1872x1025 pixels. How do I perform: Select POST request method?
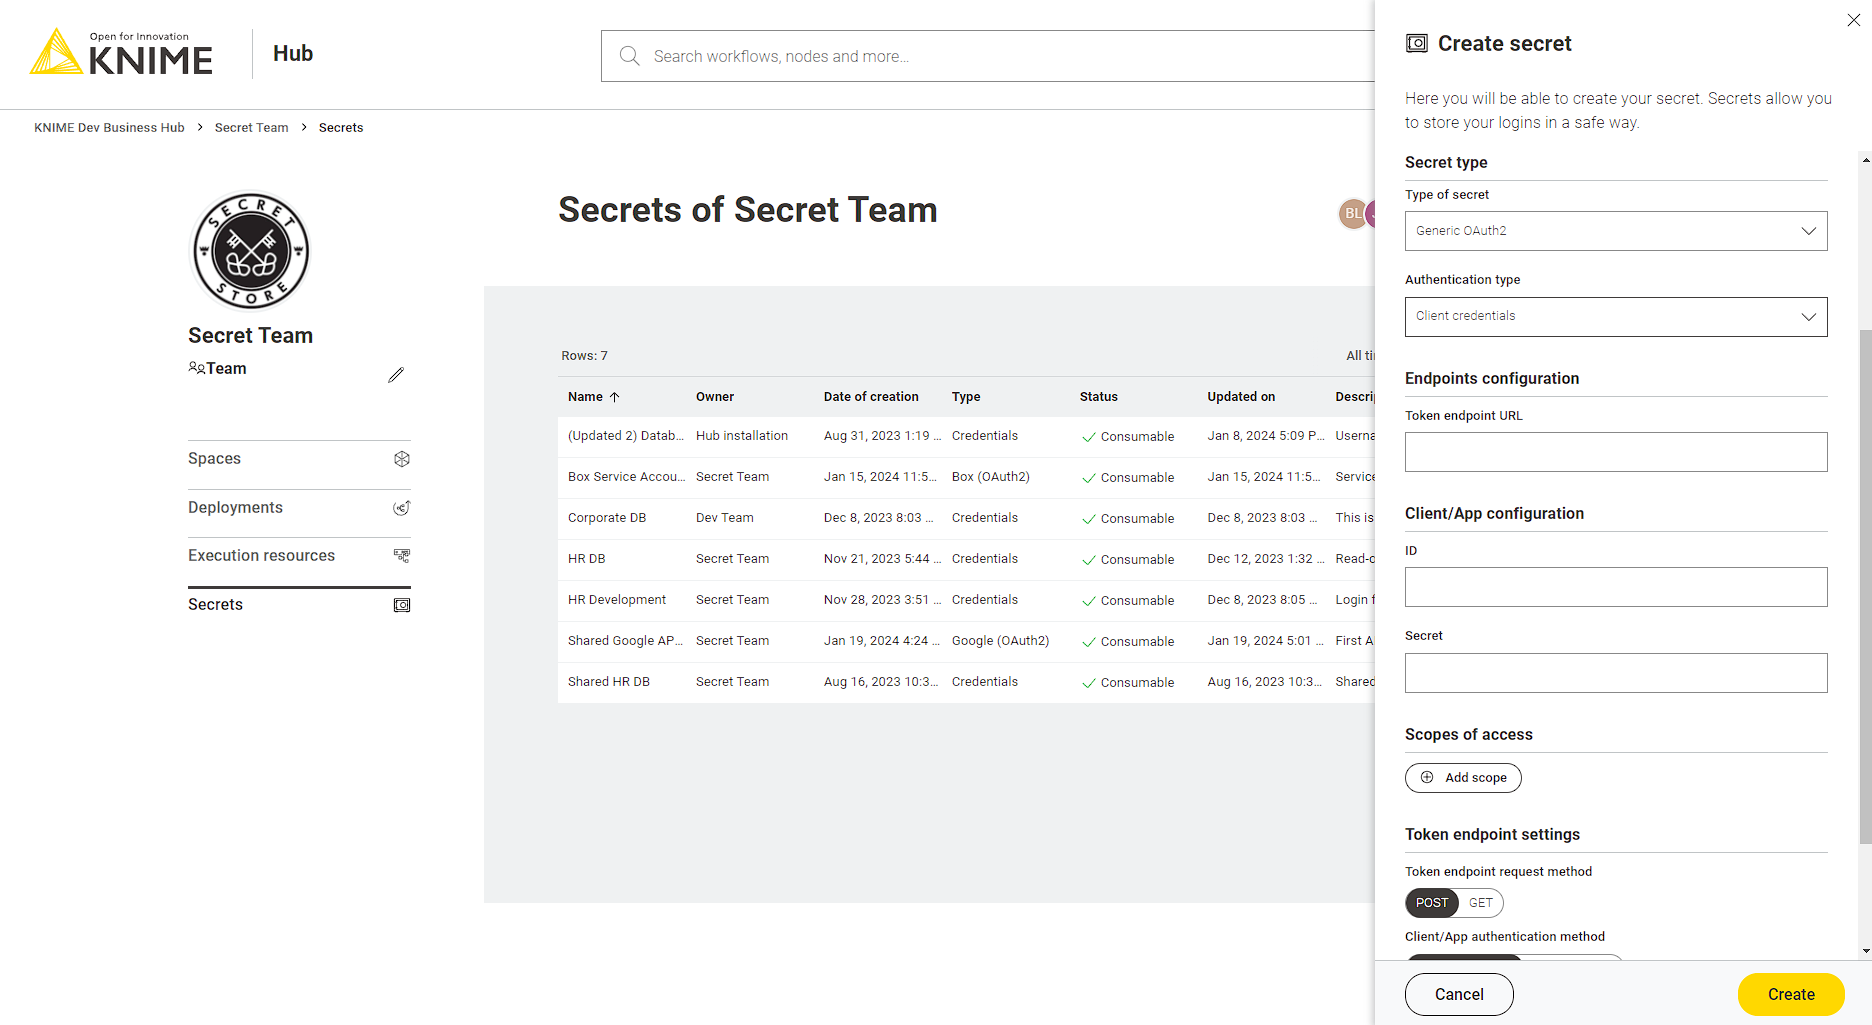(1432, 903)
